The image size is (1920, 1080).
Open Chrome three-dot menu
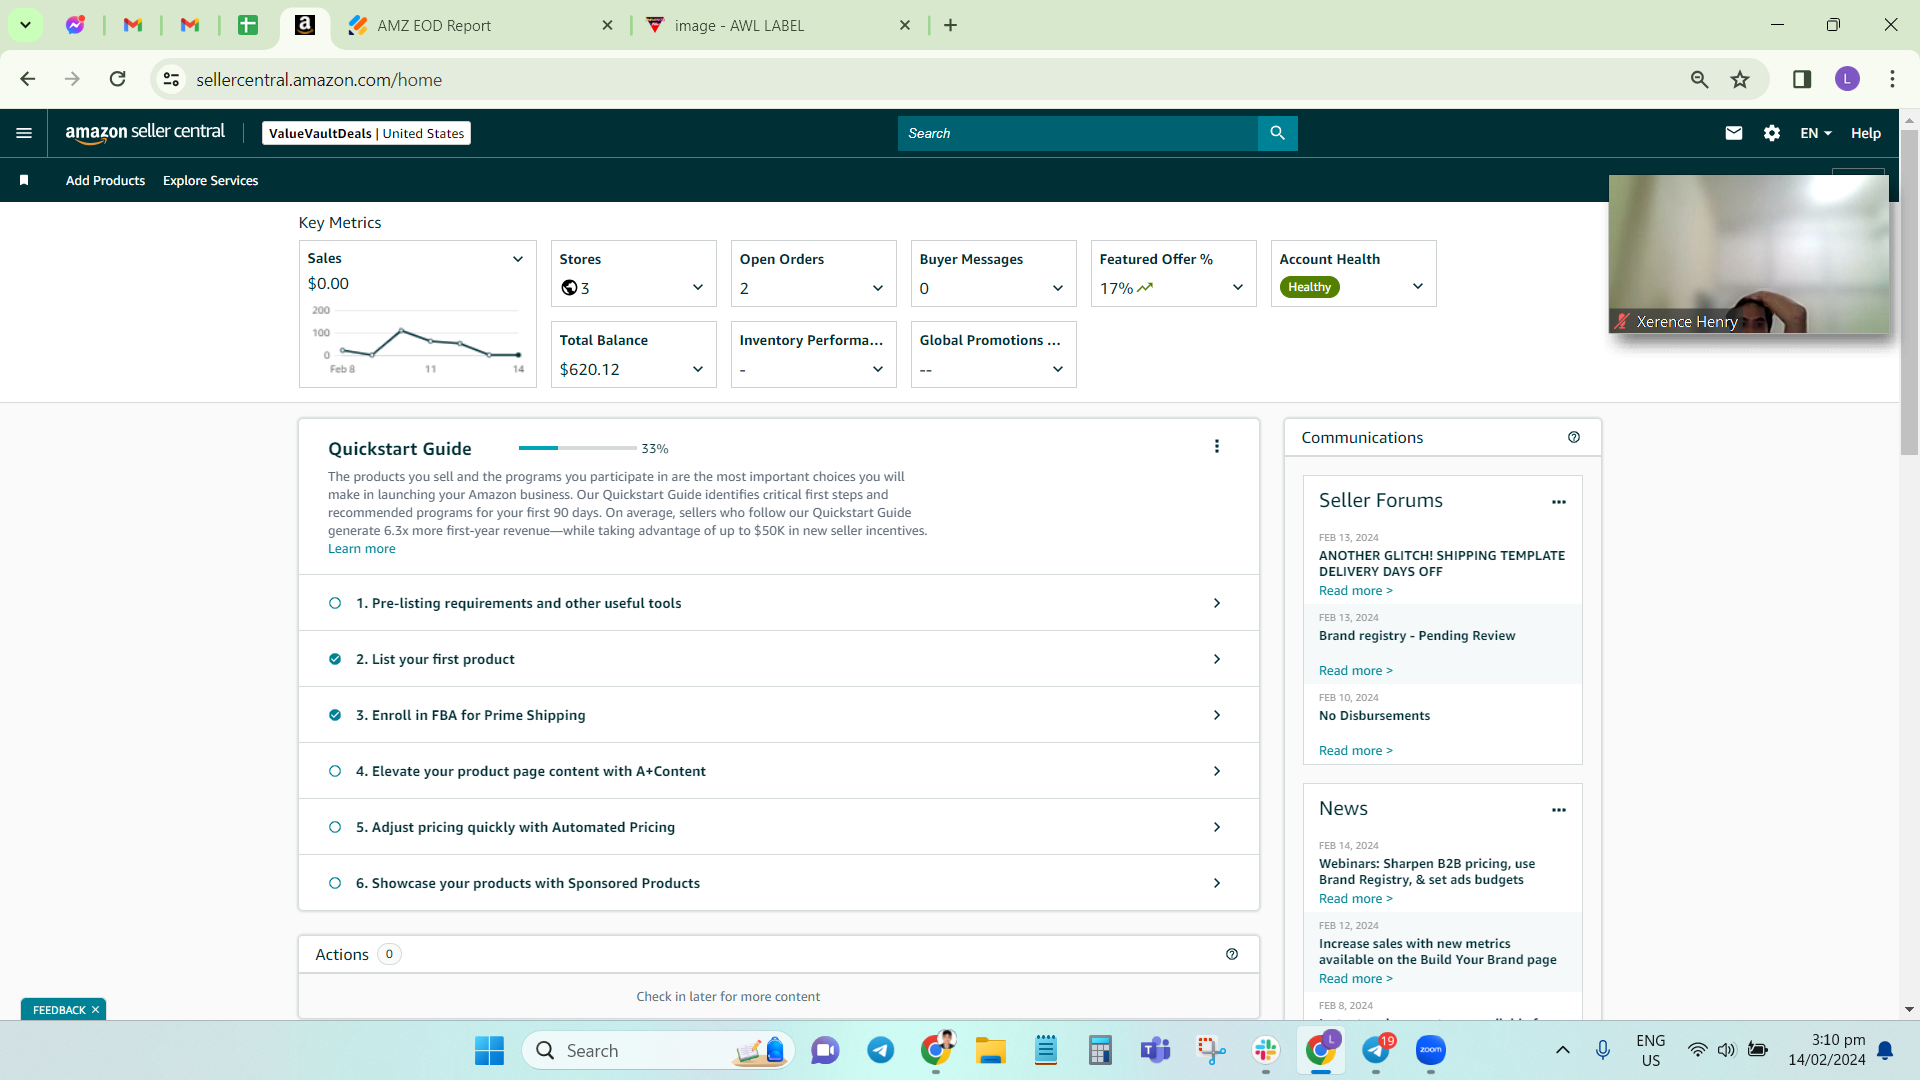tap(1892, 79)
